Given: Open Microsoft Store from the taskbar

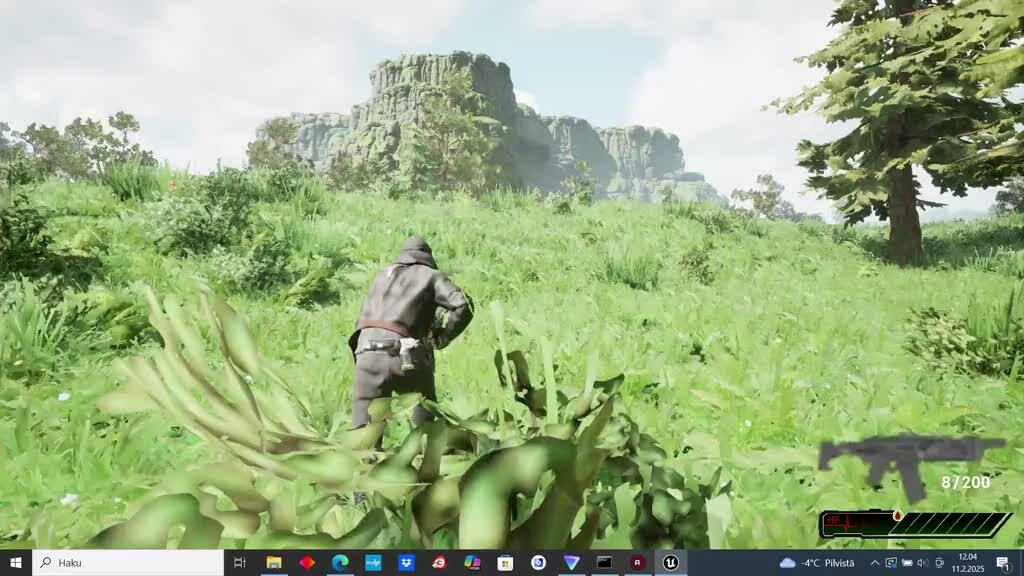Looking at the screenshot, I should 505,563.
